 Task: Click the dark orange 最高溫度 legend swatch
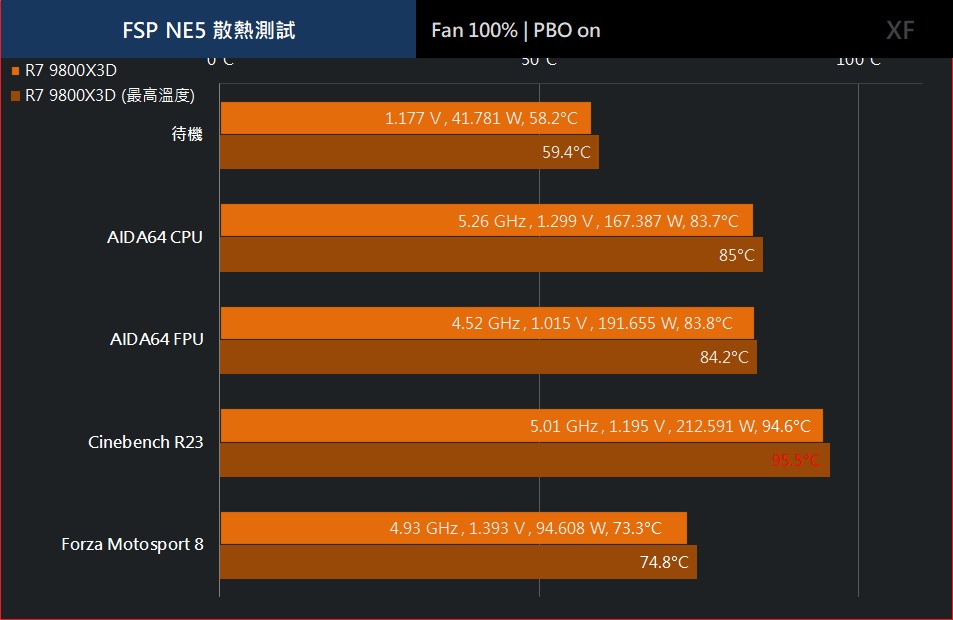point(16,95)
